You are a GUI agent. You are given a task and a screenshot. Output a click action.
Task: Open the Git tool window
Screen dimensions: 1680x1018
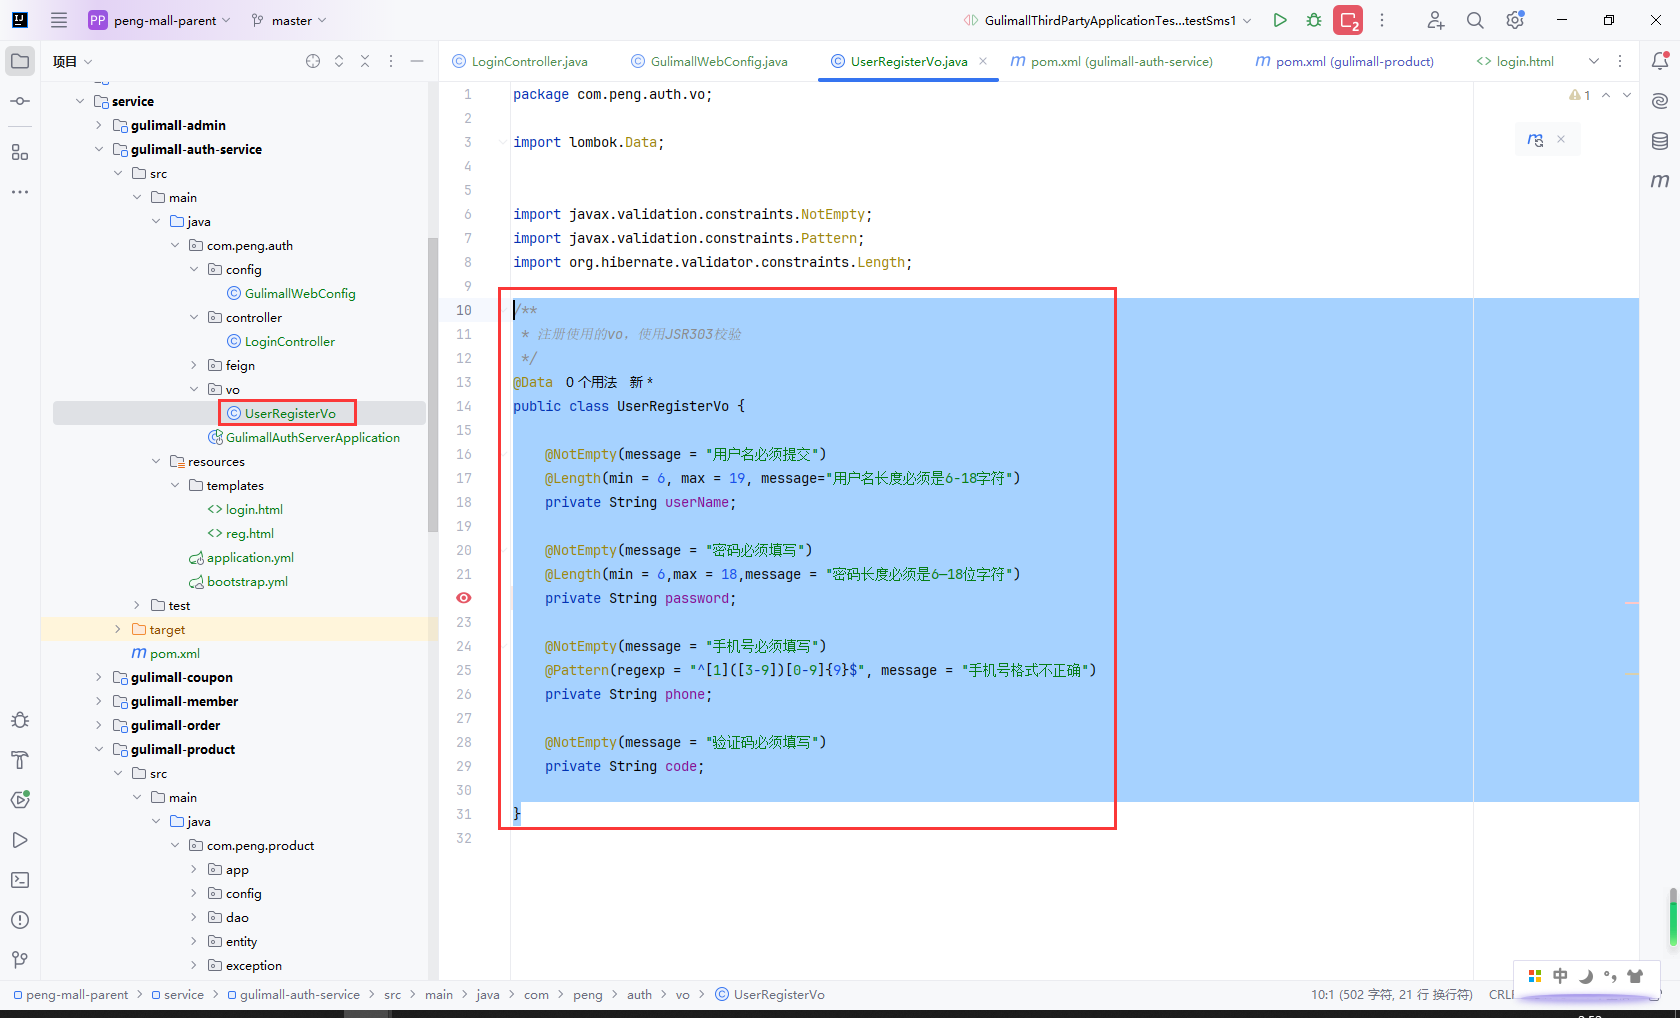coord(20,960)
